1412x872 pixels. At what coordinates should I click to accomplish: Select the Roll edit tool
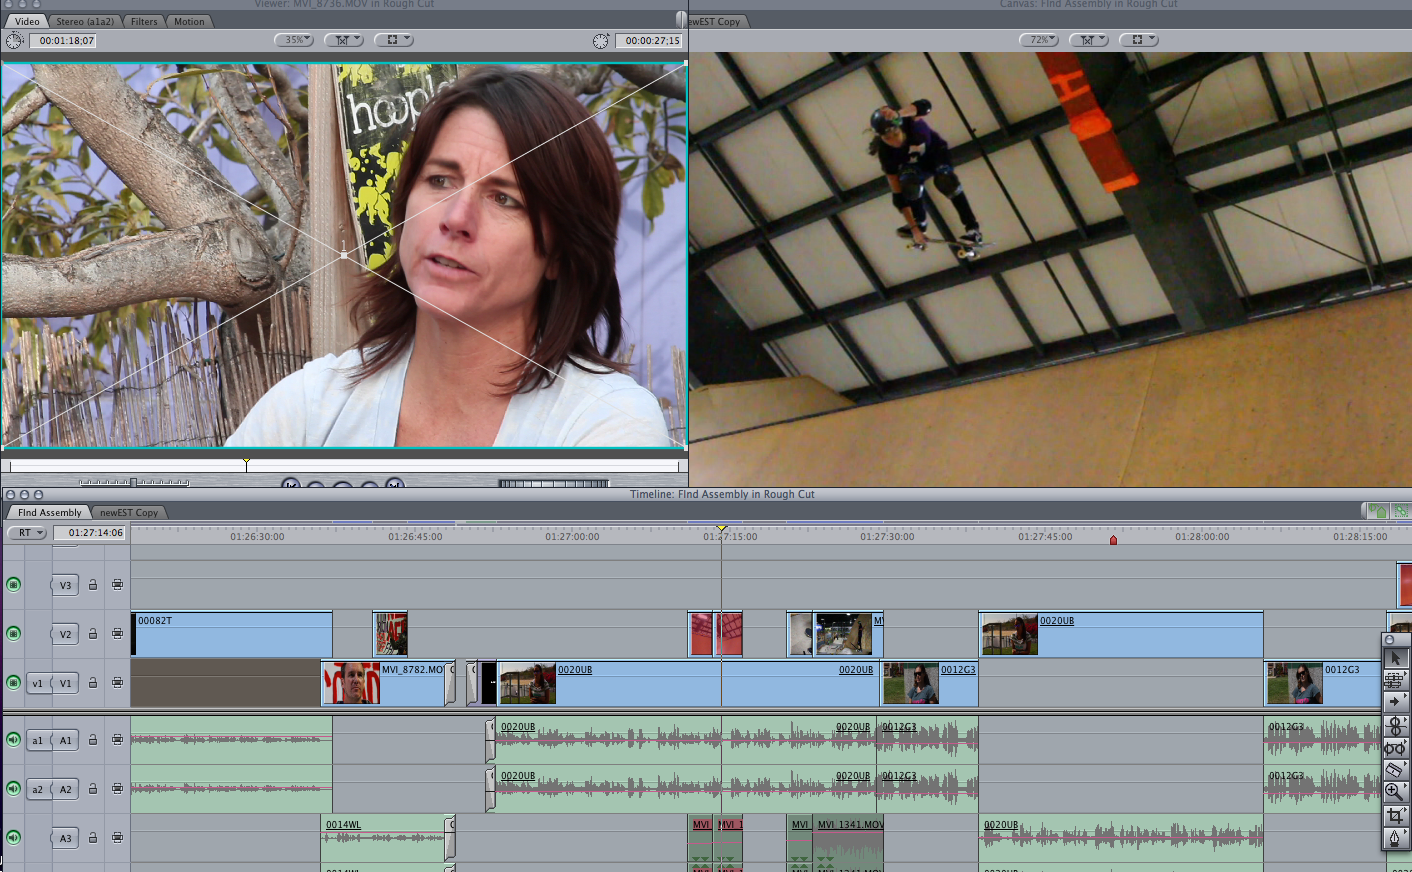(x=1395, y=726)
